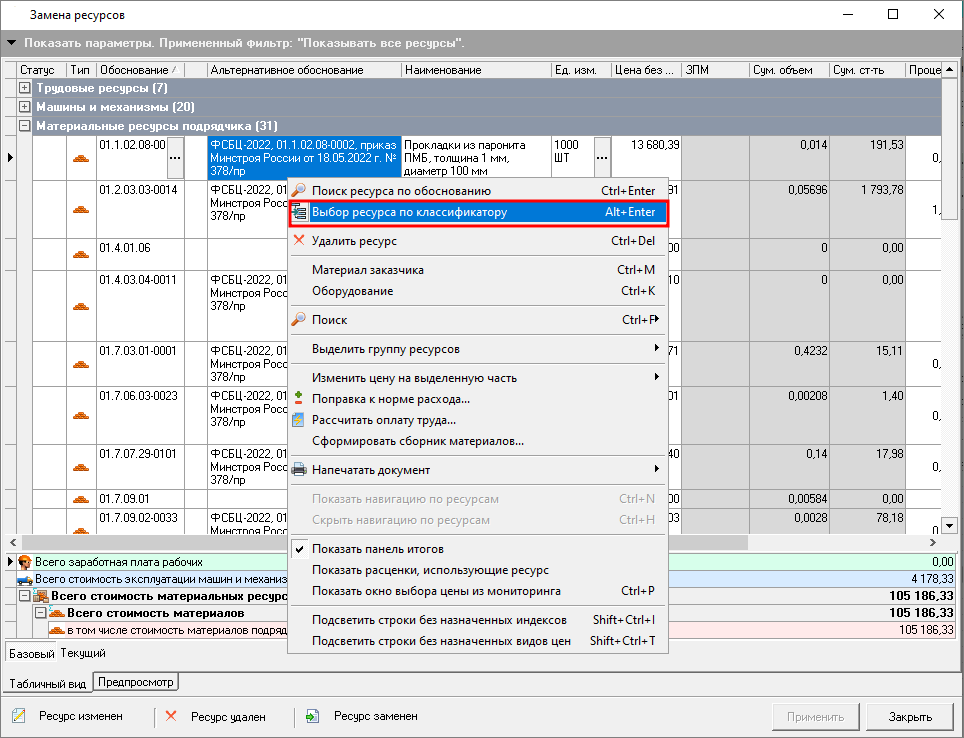Click the calculate labor payment icon
Image resolution: width=964 pixels, height=738 pixels.
[298, 420]
